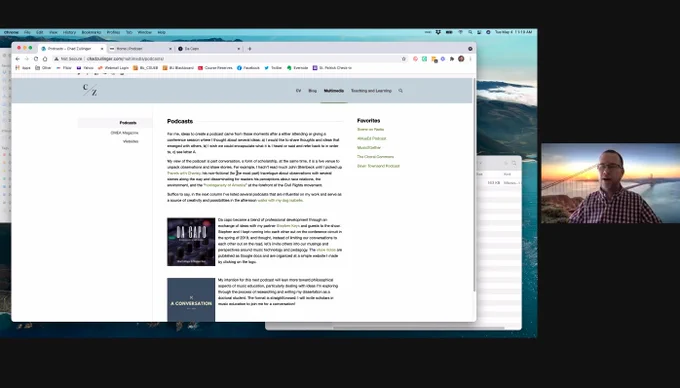Reload the current page

36,59
